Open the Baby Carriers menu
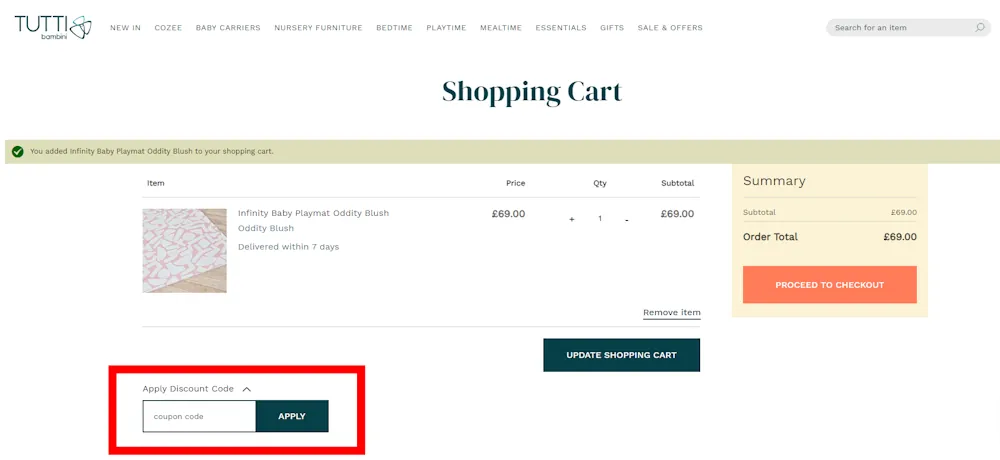 (x=228, y=27)
